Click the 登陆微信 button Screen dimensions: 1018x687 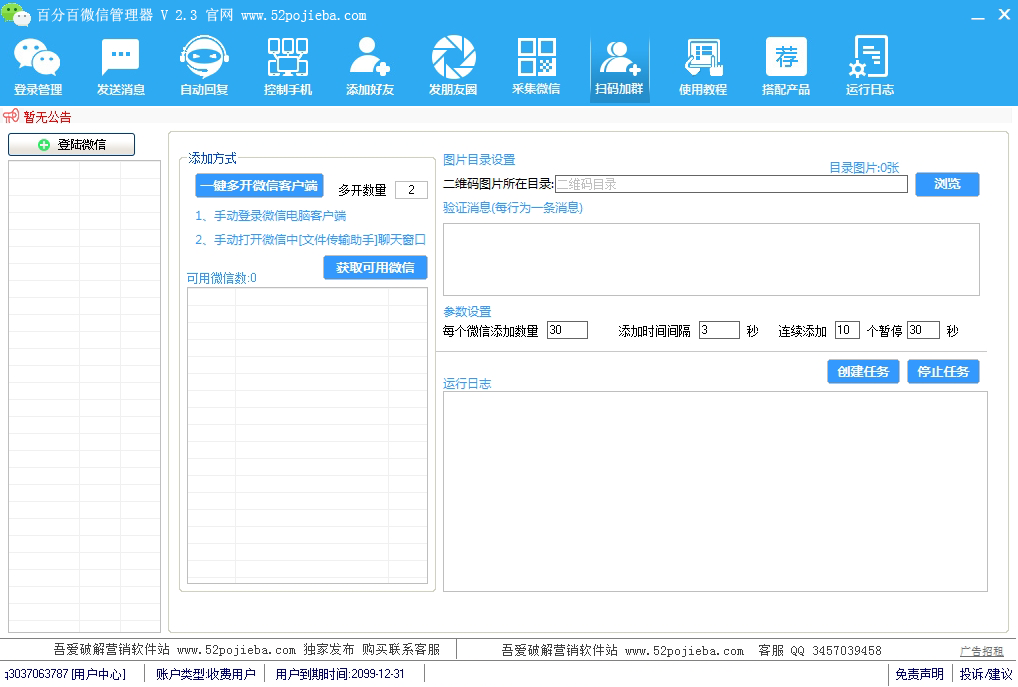click(71, 145)
